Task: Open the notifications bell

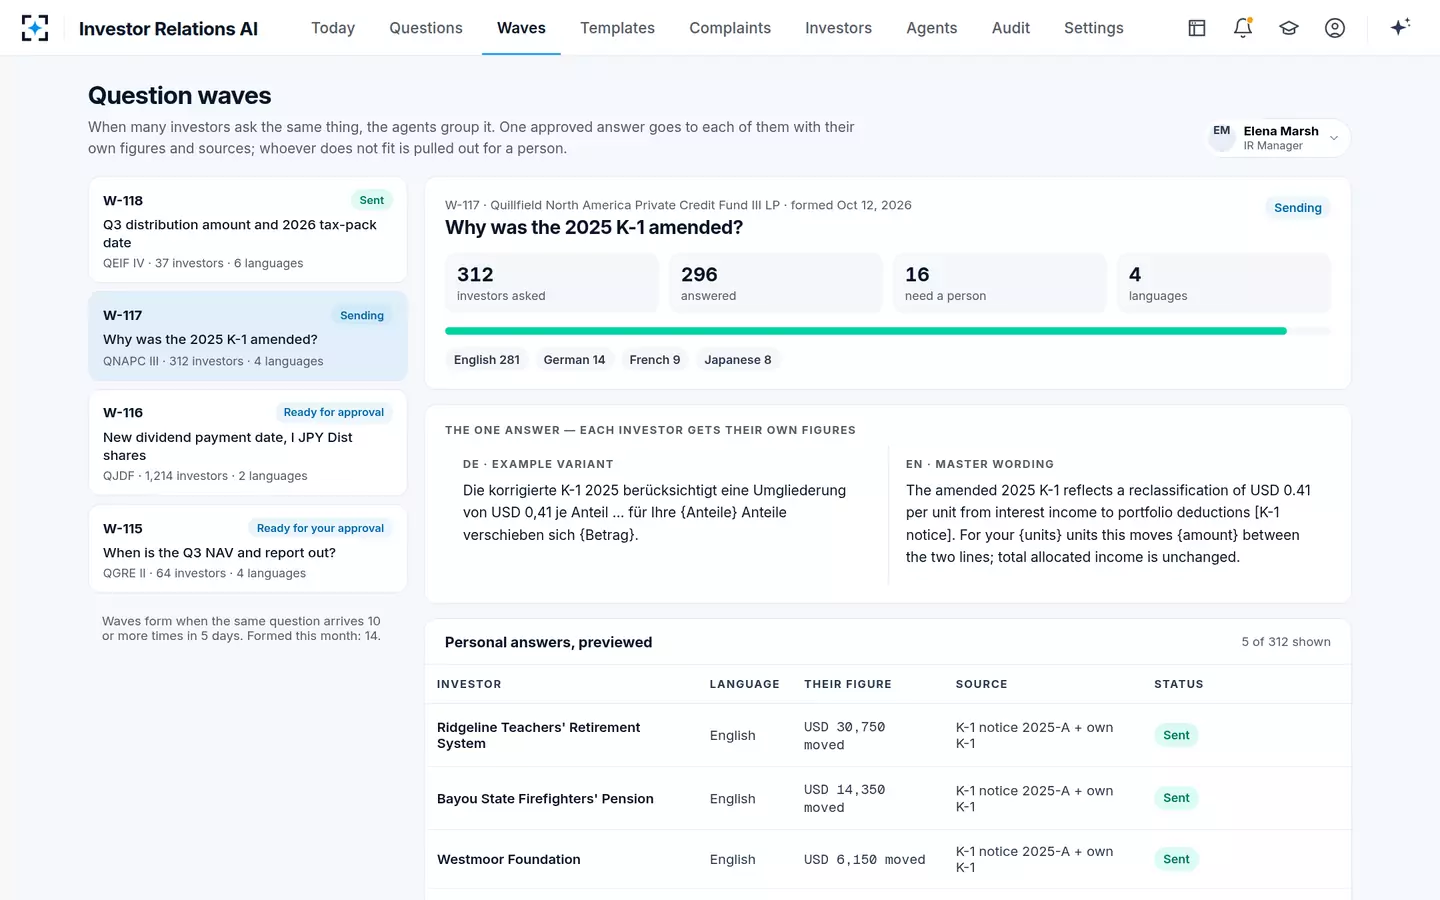Action: click(1243, 28)
